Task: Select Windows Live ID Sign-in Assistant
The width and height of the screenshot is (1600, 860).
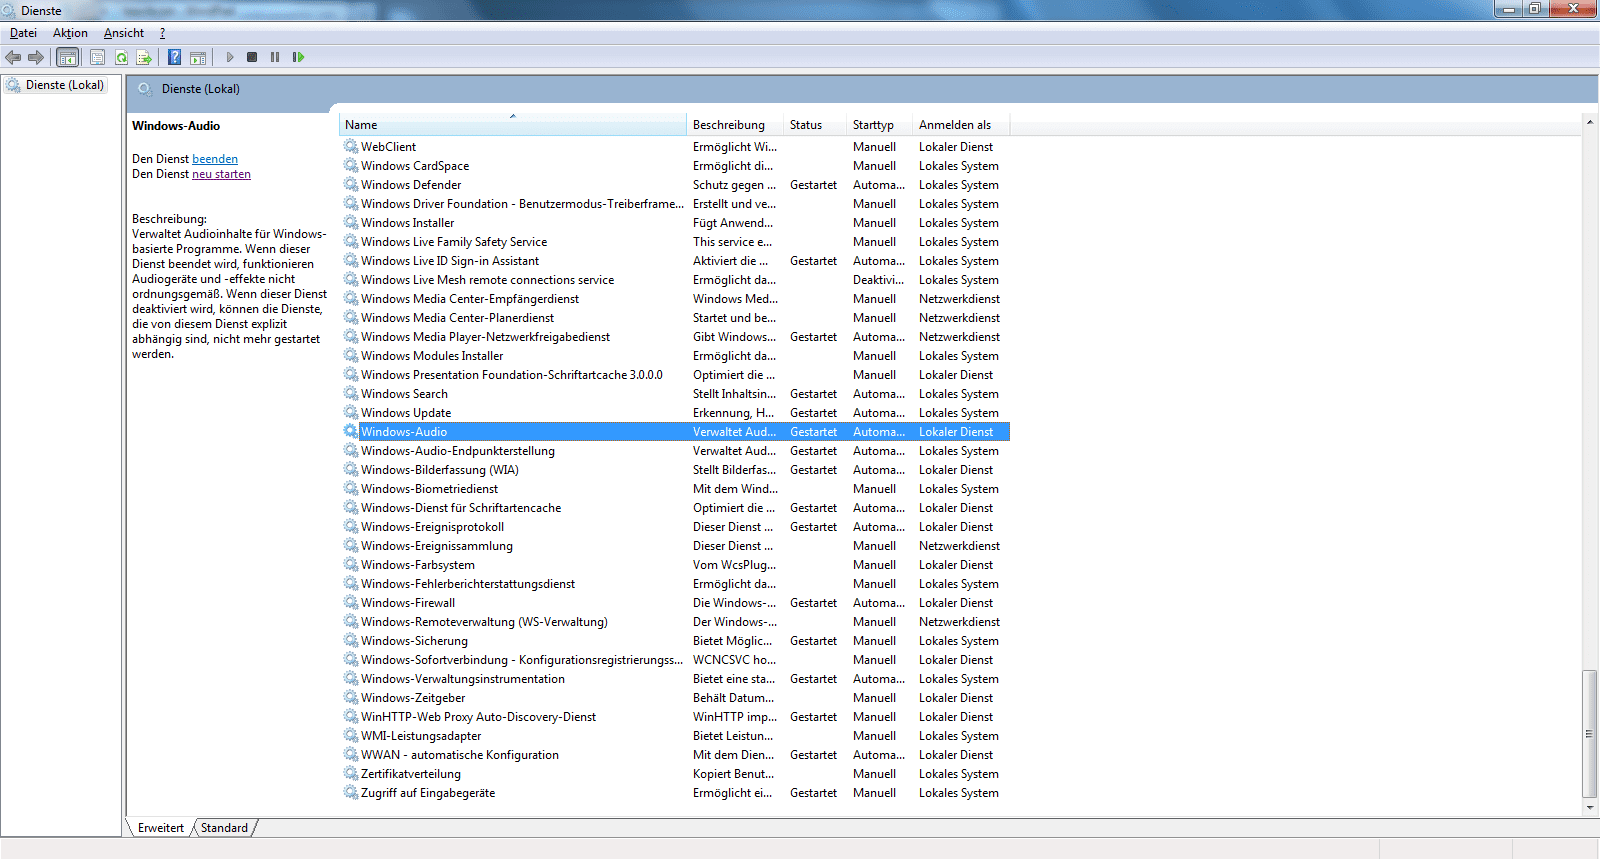Action: (450, 261)
